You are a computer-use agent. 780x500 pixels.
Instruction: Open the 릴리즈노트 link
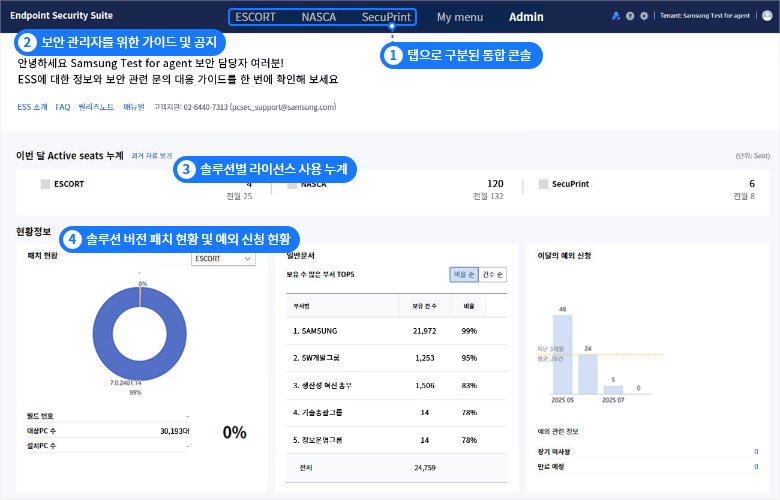click(x=97, y=107)
